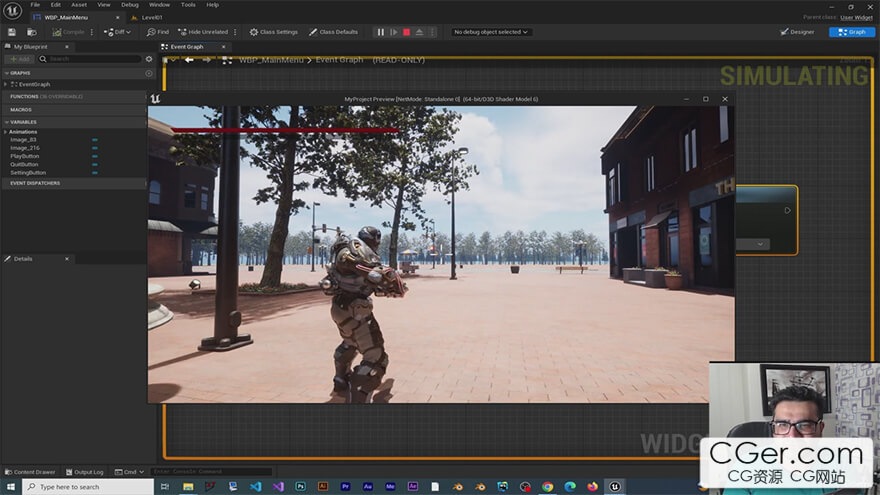The image size is (880, 495).
Task: Click the Event Graph breadcrumb
Action: point(340,59)
